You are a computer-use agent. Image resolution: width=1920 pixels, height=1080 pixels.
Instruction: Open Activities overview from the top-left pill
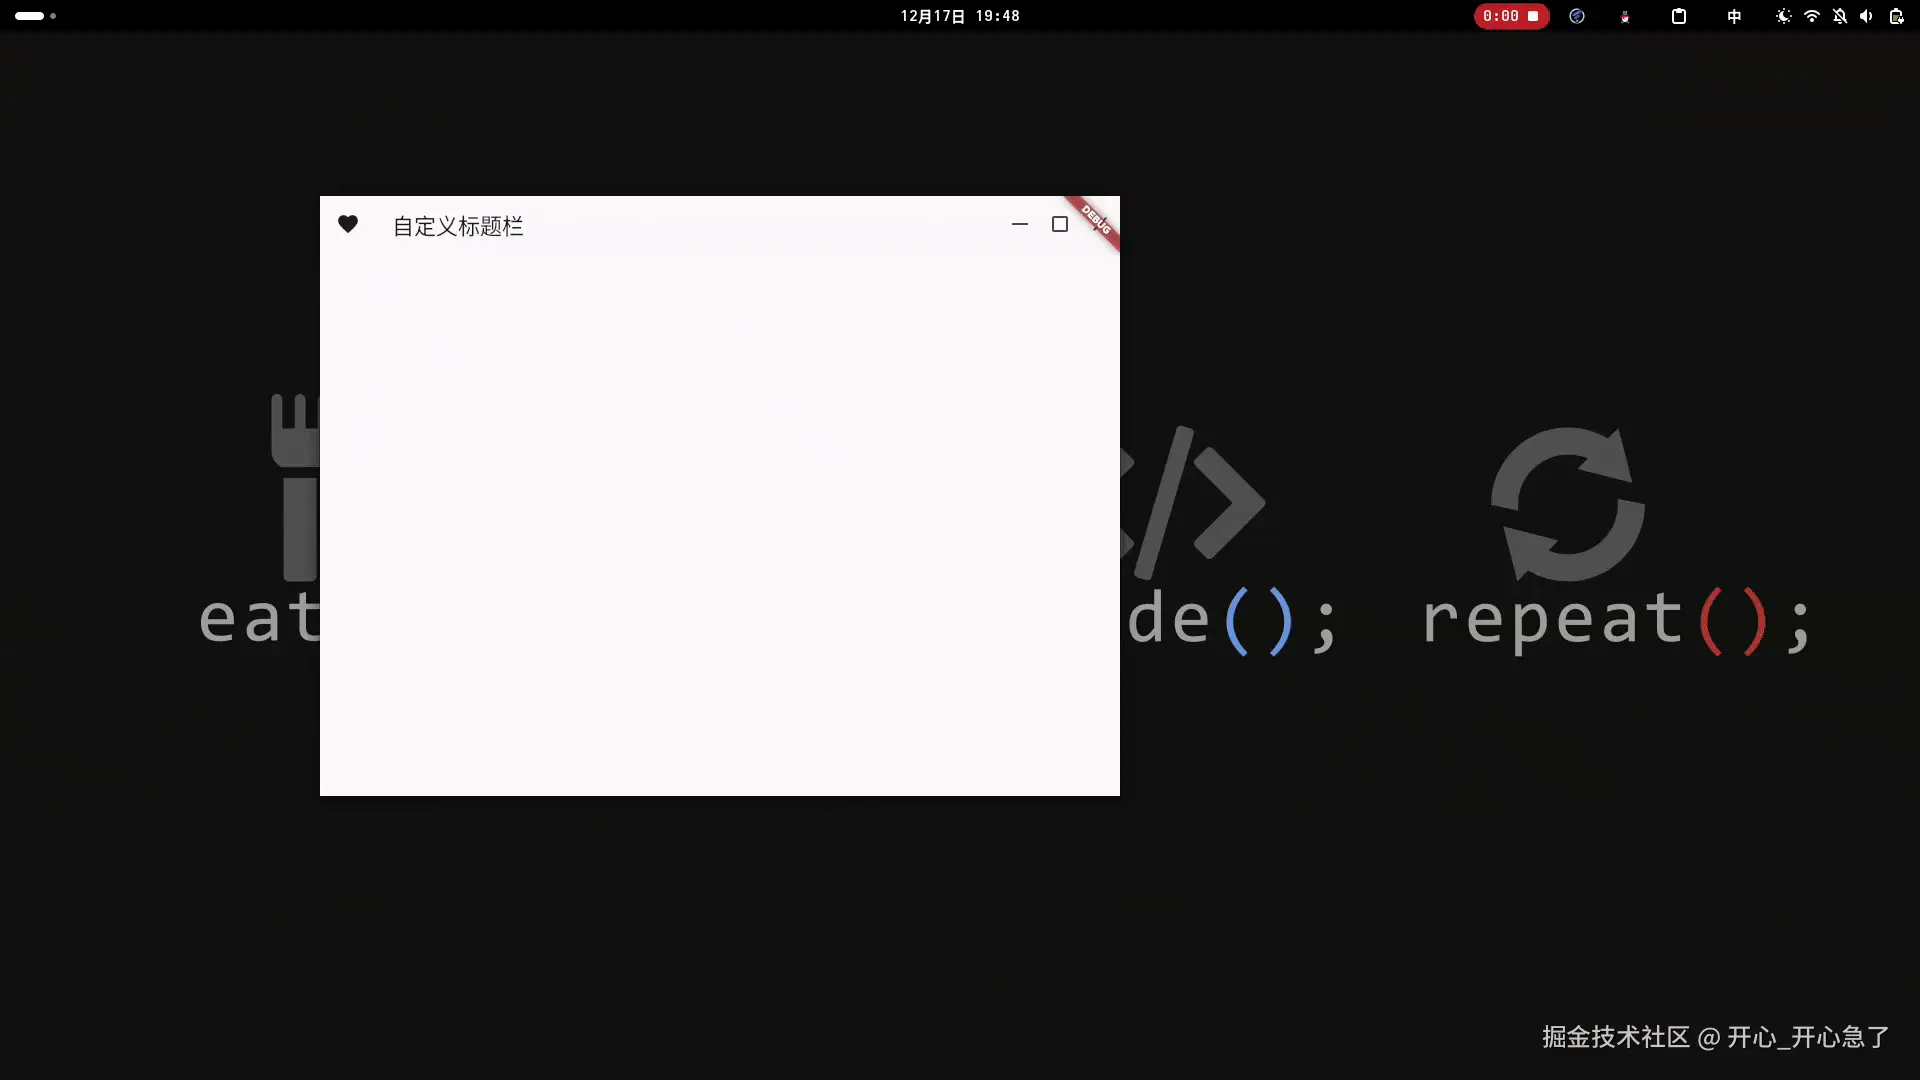pos(29,16)
